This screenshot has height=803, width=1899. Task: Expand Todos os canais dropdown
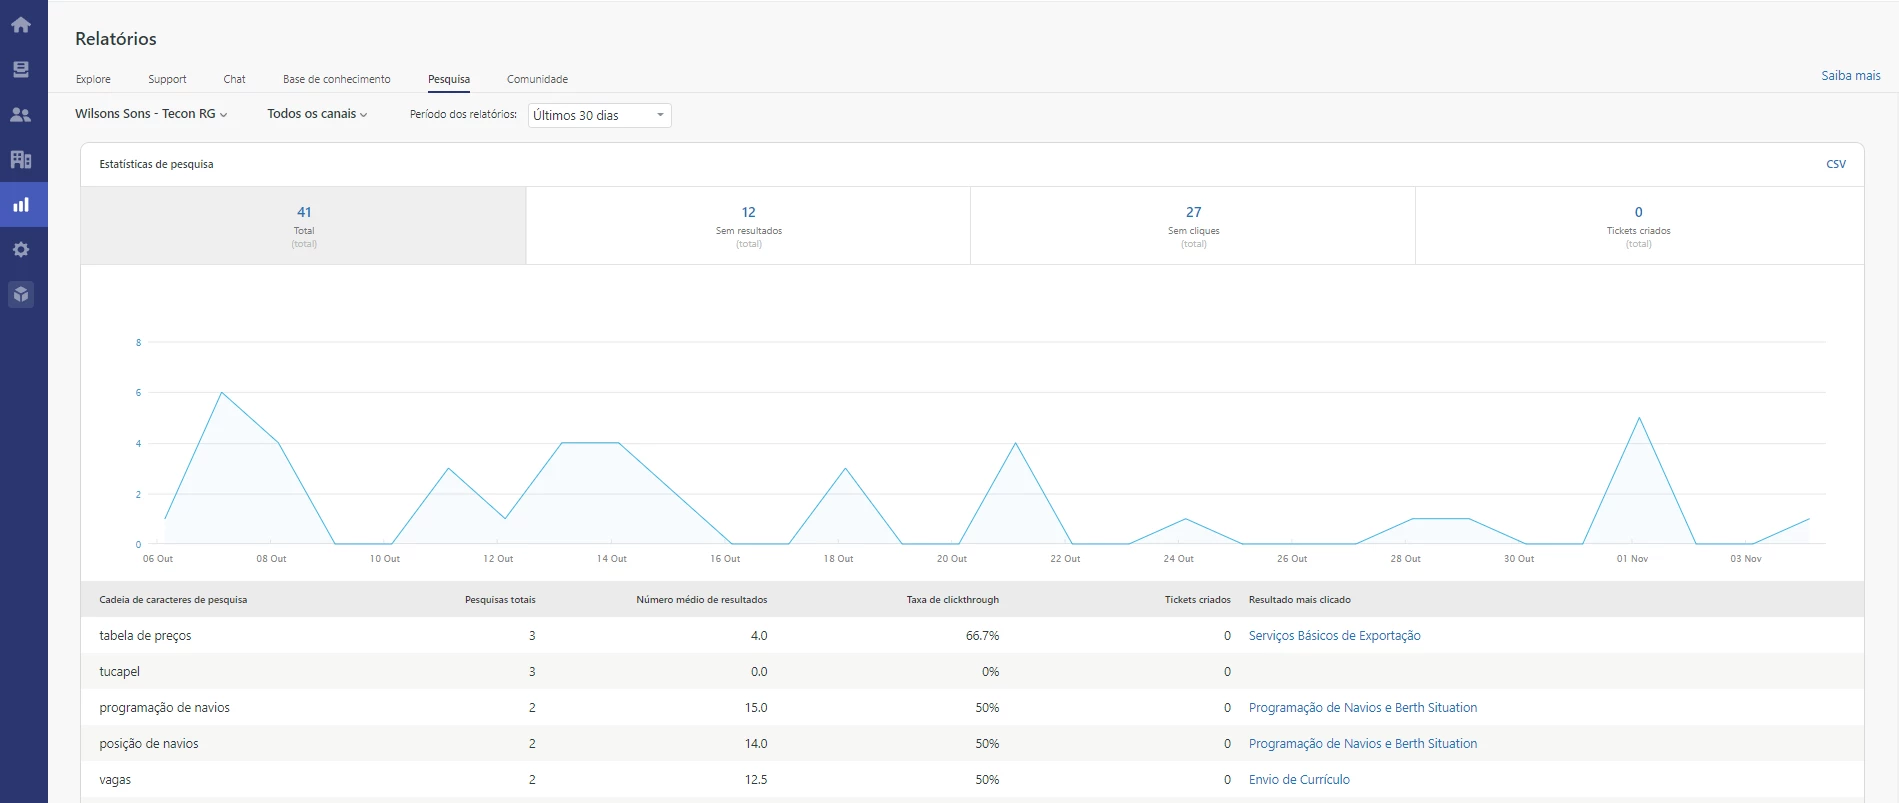[x=317, y=114]
